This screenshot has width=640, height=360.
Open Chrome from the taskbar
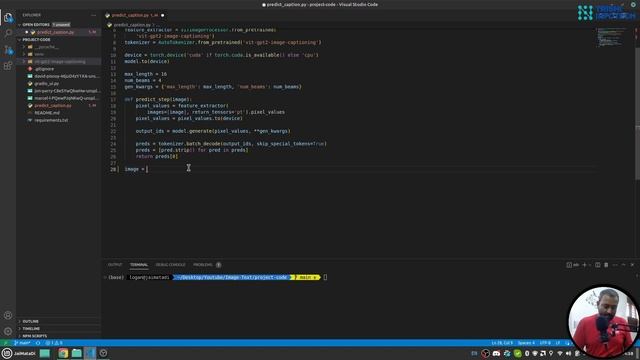(x=63, y=353)
